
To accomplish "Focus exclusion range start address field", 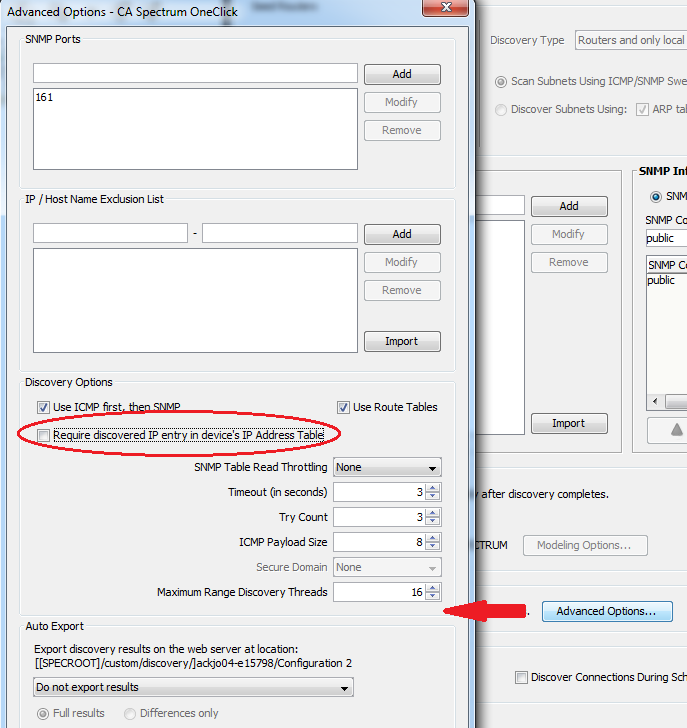I will pos(110,233).
